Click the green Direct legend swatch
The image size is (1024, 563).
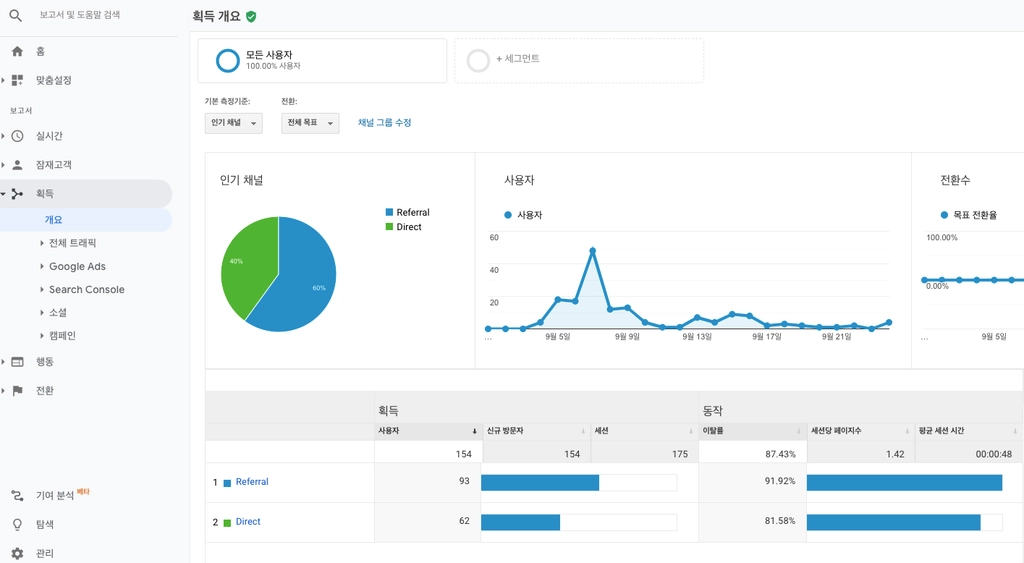click(389, 227)
